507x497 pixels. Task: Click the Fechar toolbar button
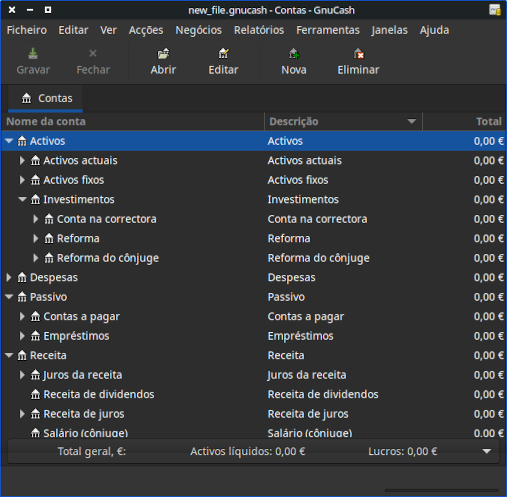tap(93, 62)
